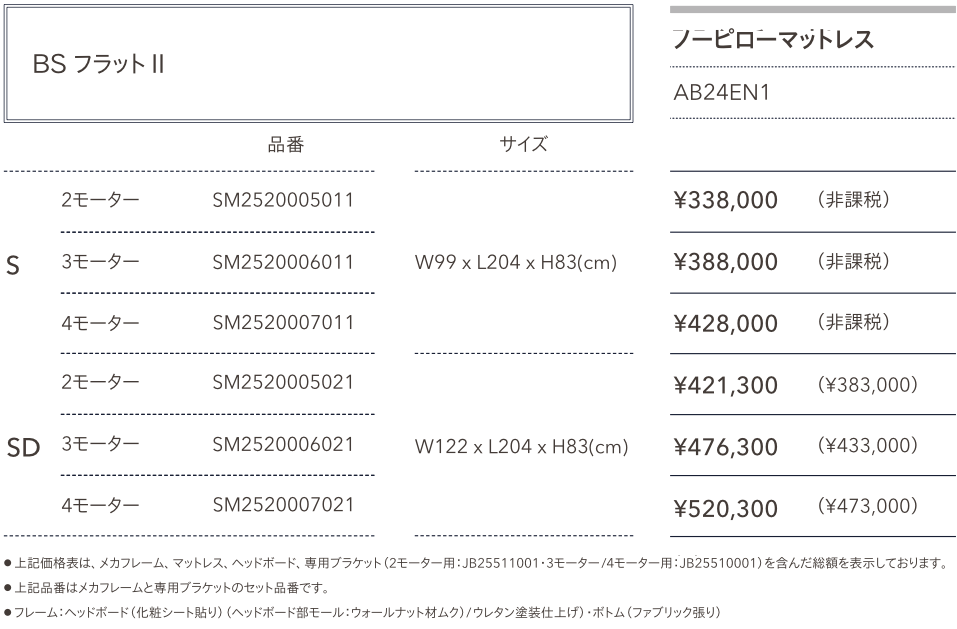
Task: Select the ノーピローマットレス heading
Action: 773,40
